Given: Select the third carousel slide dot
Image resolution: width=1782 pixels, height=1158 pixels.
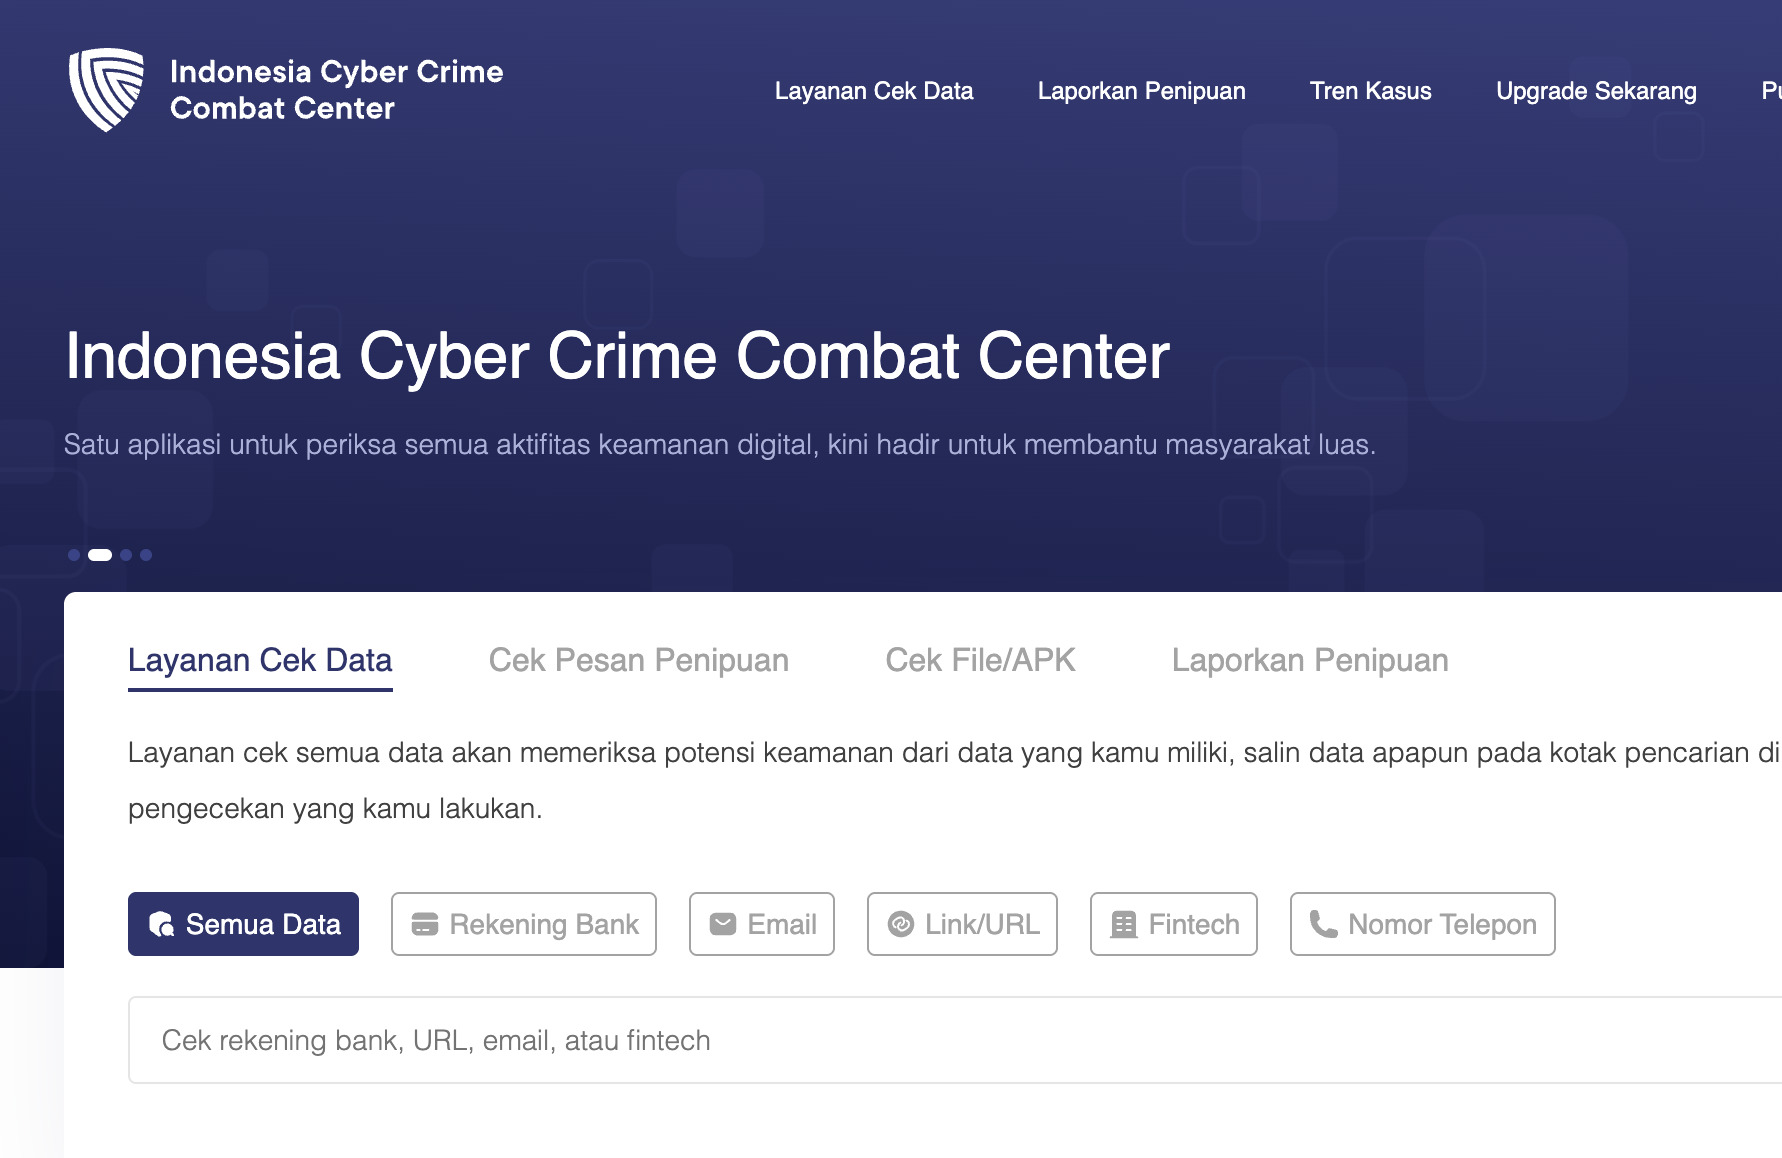Looking at the screenshot, I should click(126, 555).
